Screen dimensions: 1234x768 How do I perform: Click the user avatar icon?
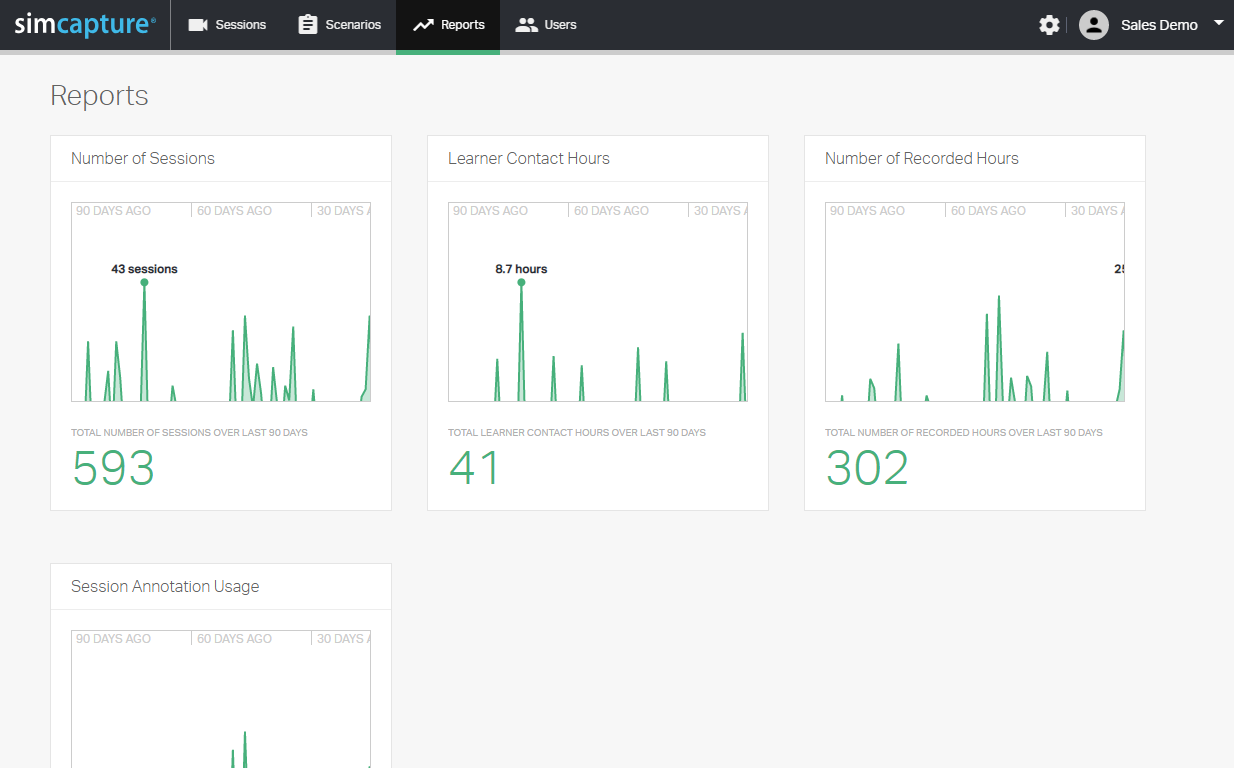click(x=1094, y=25)
